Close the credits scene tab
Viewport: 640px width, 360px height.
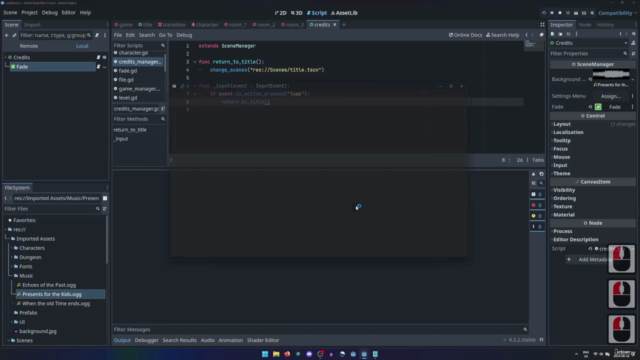(335, 25)
